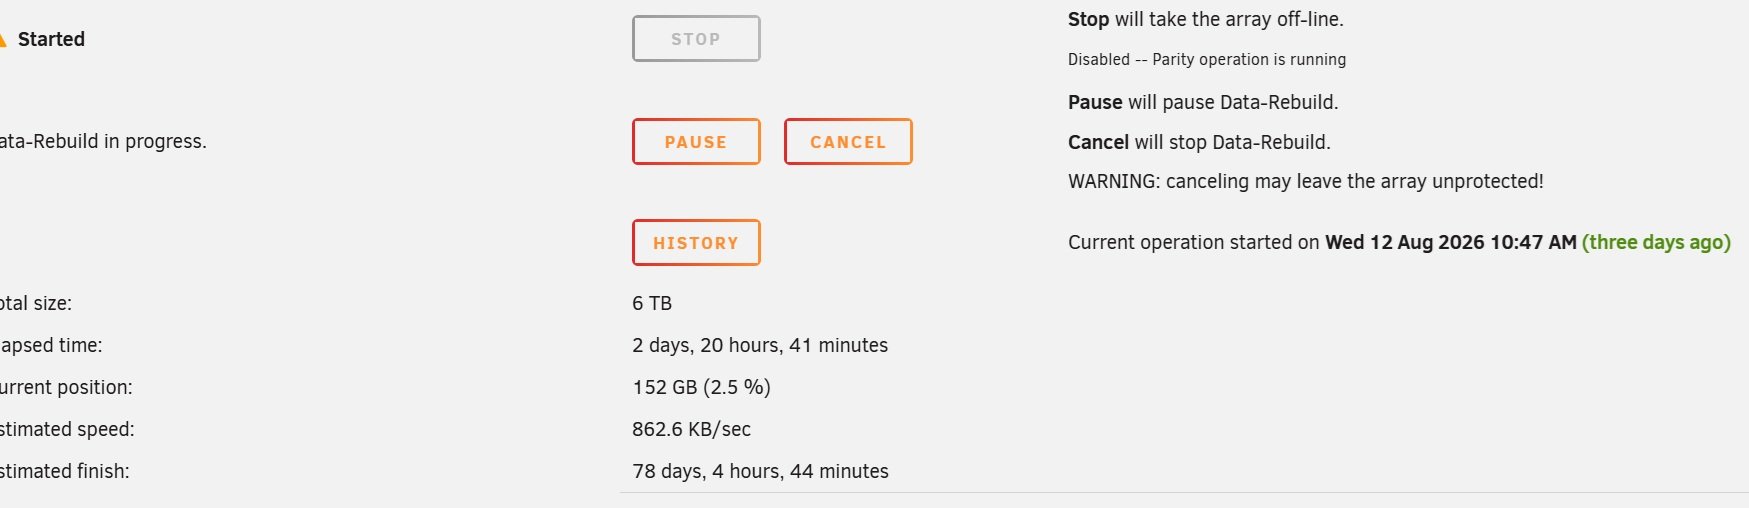The width and height of the screenshot is (1749, 508).
Task: Click the Pause will pause Data-Rebuild description
Action: 1203,102
